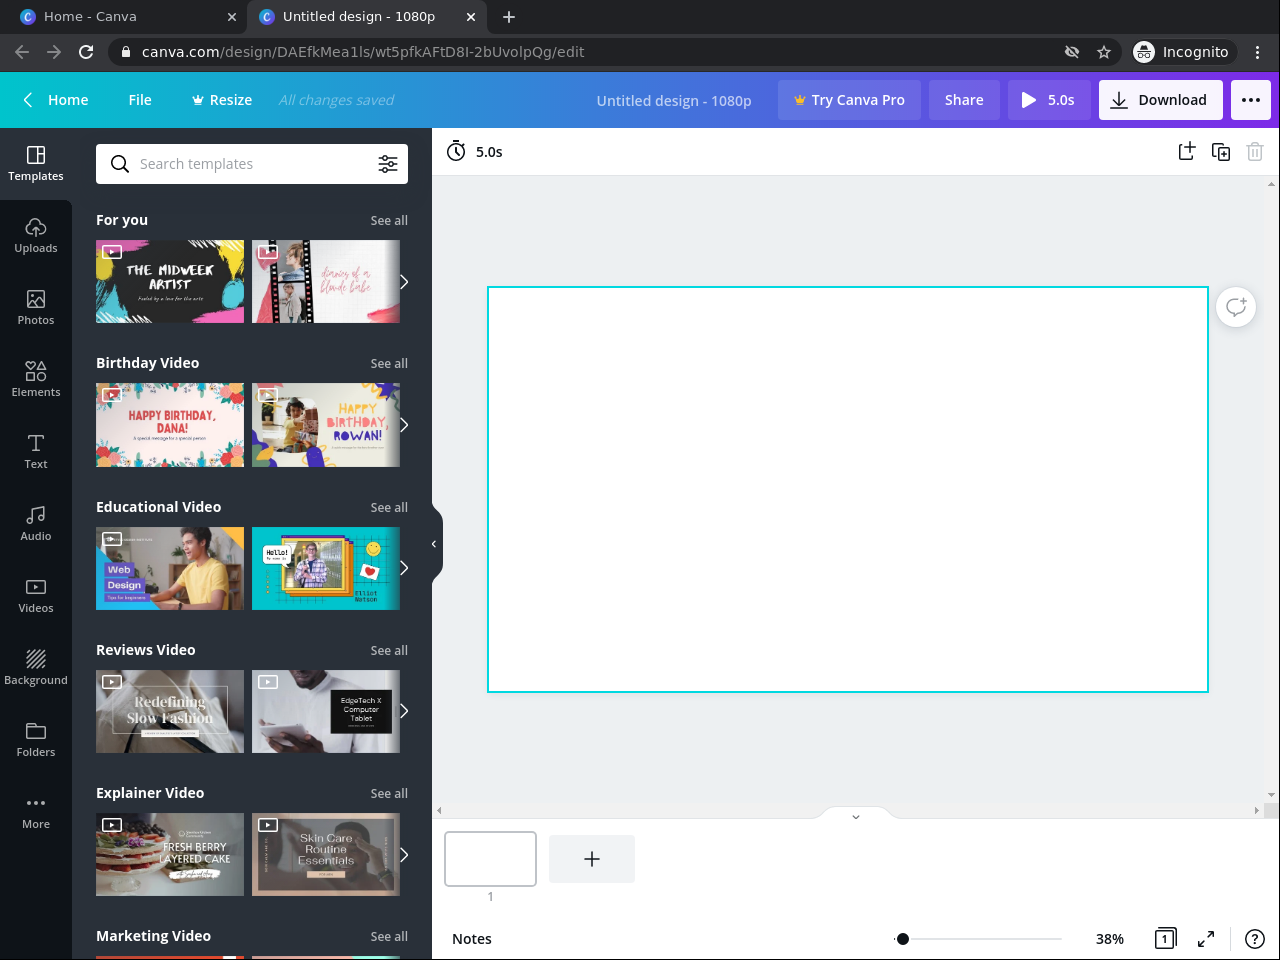See all Birthday Video templates
Viewport: 1280px width, 960px height.
389,364
